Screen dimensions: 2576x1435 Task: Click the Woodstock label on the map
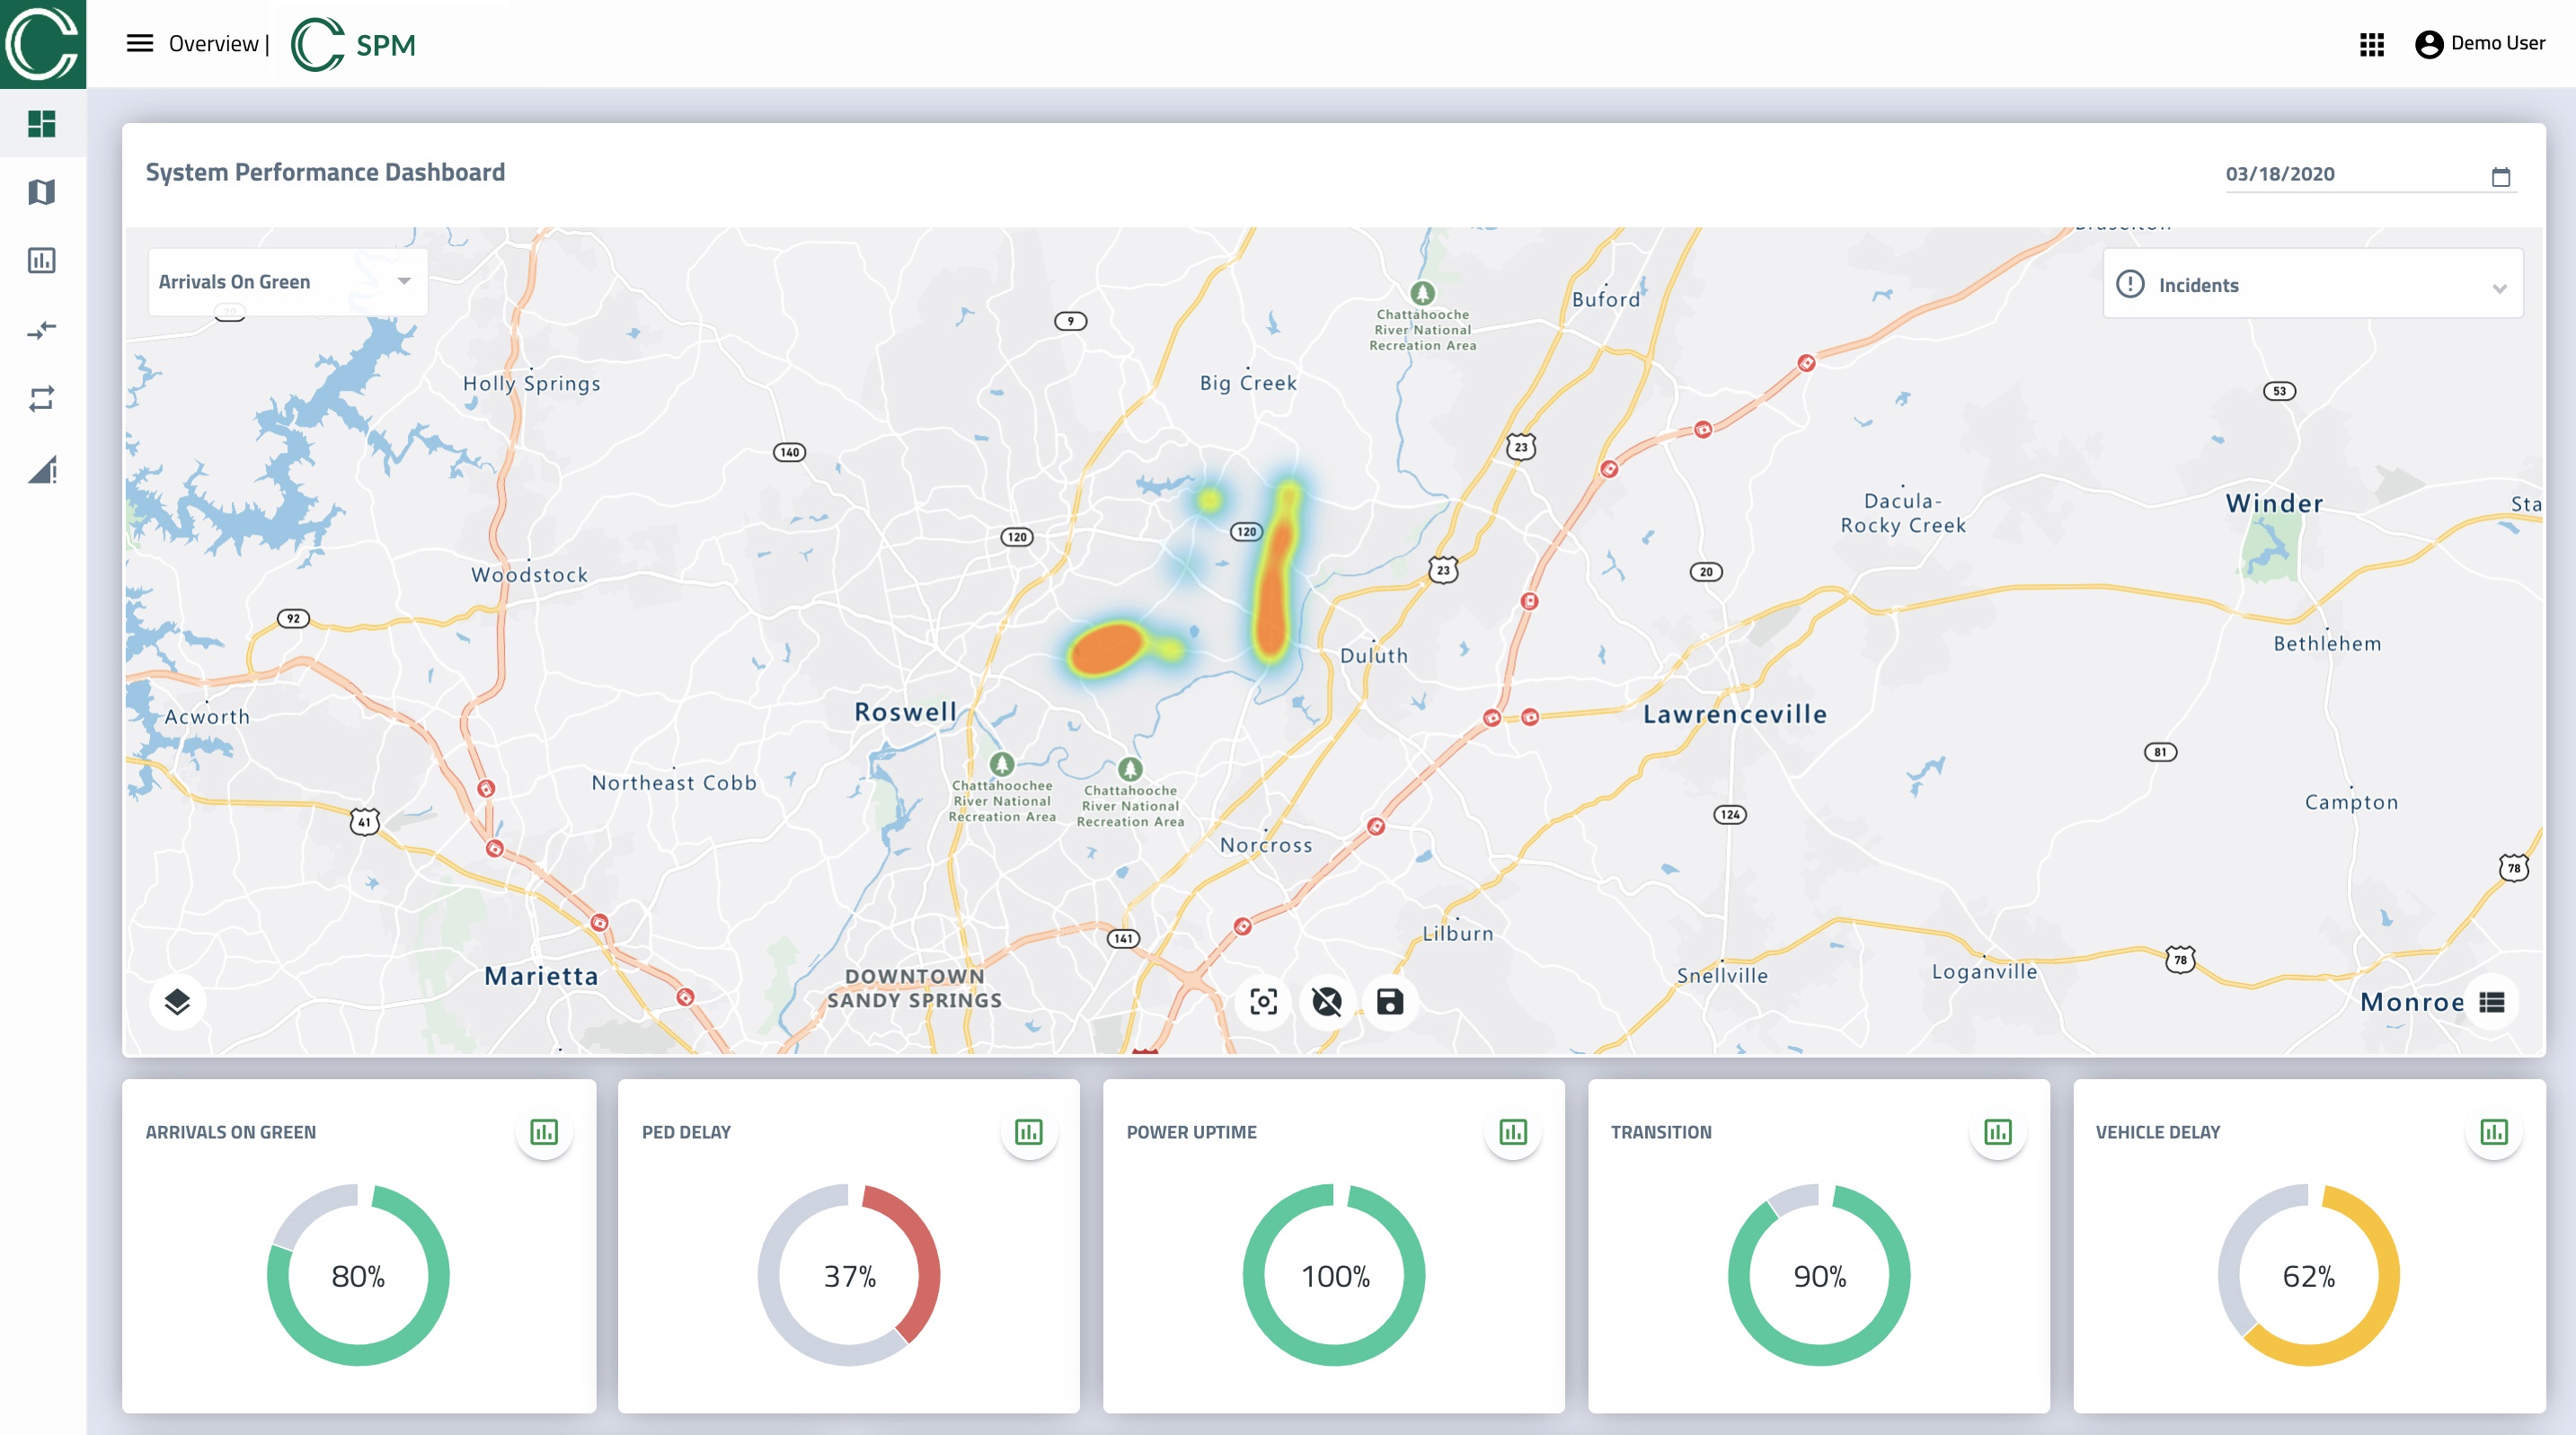coord(529,575)
